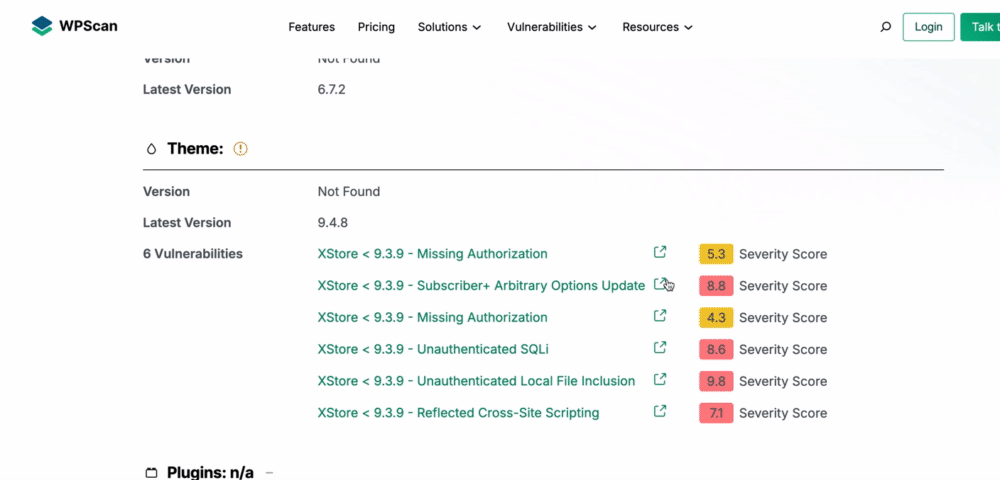Viewport: 1000px width, 480px height.
Task: Open external link icon for Reflected Cross-Site Scripting
Action: click(660, 412)
